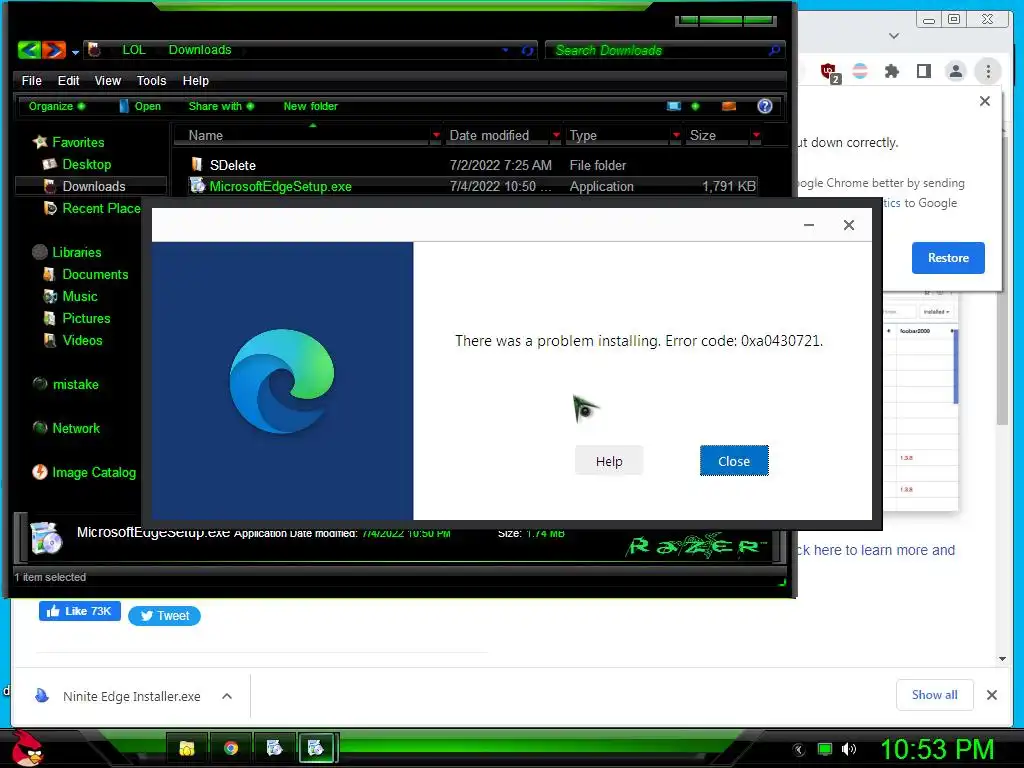Viewport: 1024px width, 768px height.
Task: Open Chrome side panel icon
Action: pos(923,71)
